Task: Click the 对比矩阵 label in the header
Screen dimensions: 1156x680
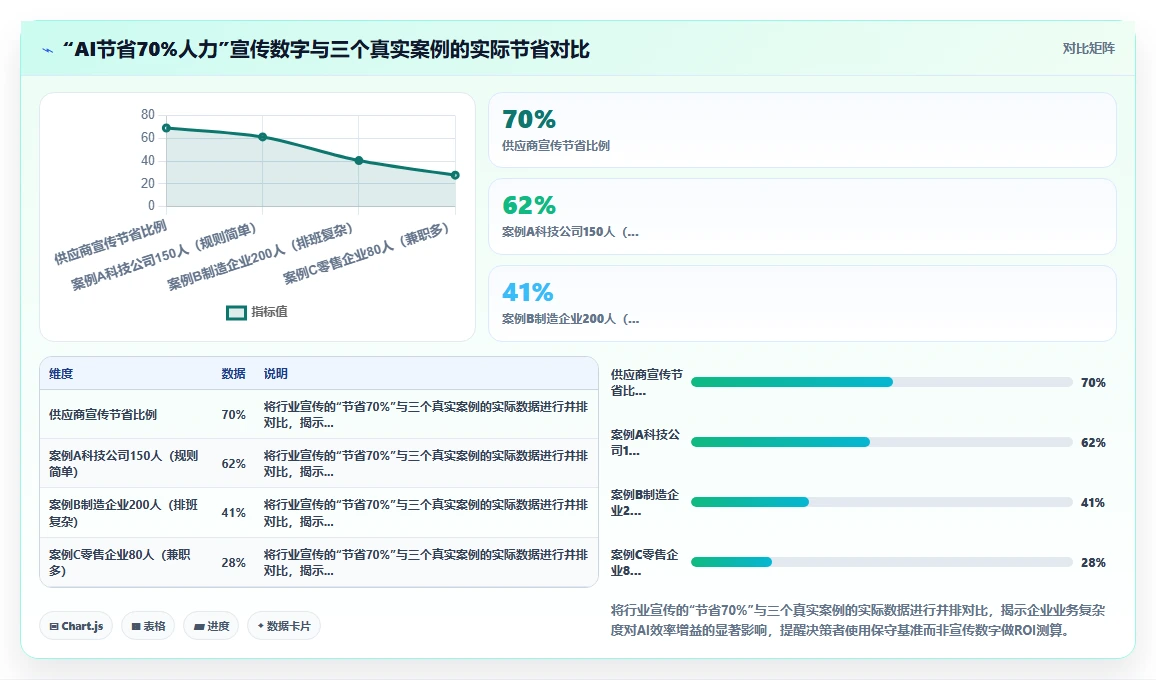Action: 1088,49
